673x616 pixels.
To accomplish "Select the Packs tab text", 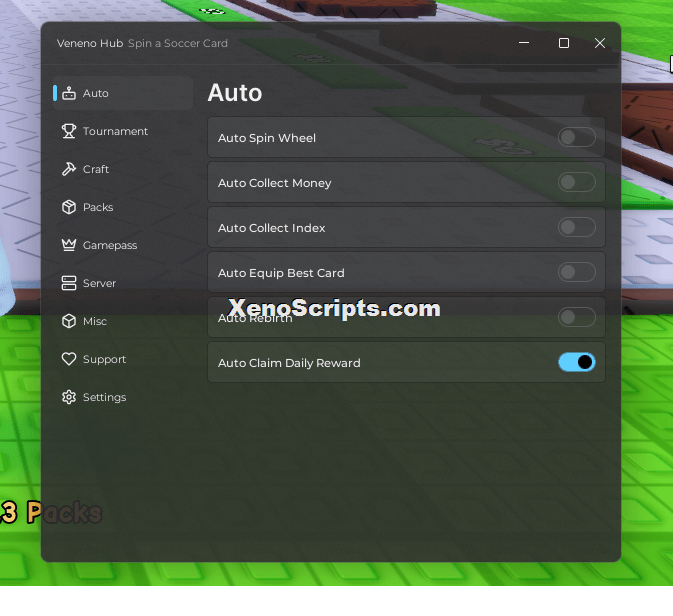I will (98, 207).
